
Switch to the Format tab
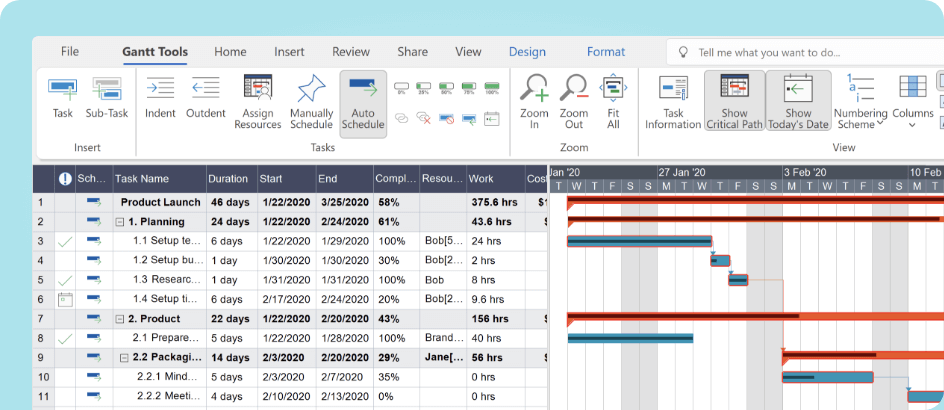(x=606, y=52)
